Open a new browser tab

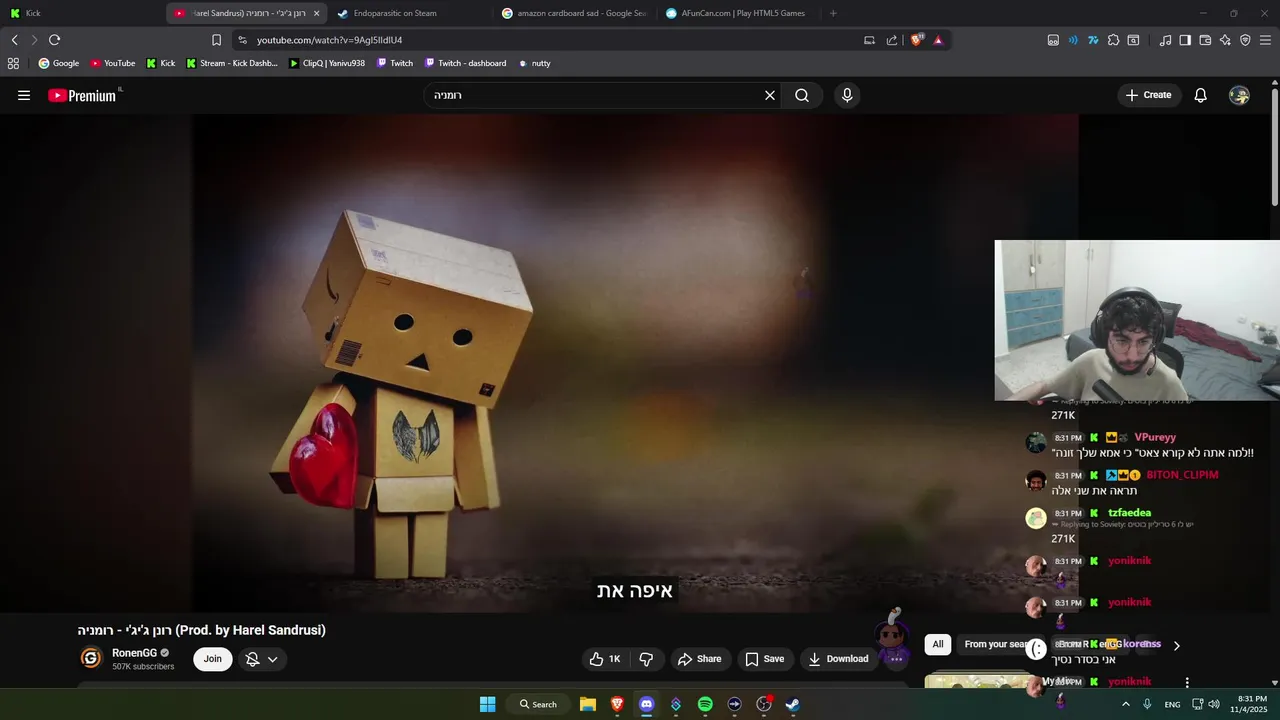point(833,13)
